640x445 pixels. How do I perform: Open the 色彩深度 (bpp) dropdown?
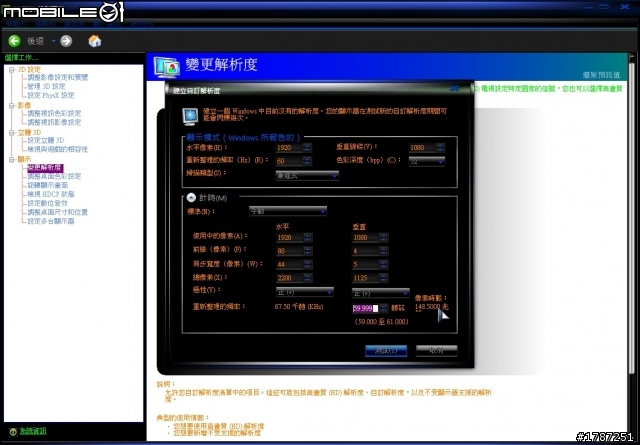[427, 161]
